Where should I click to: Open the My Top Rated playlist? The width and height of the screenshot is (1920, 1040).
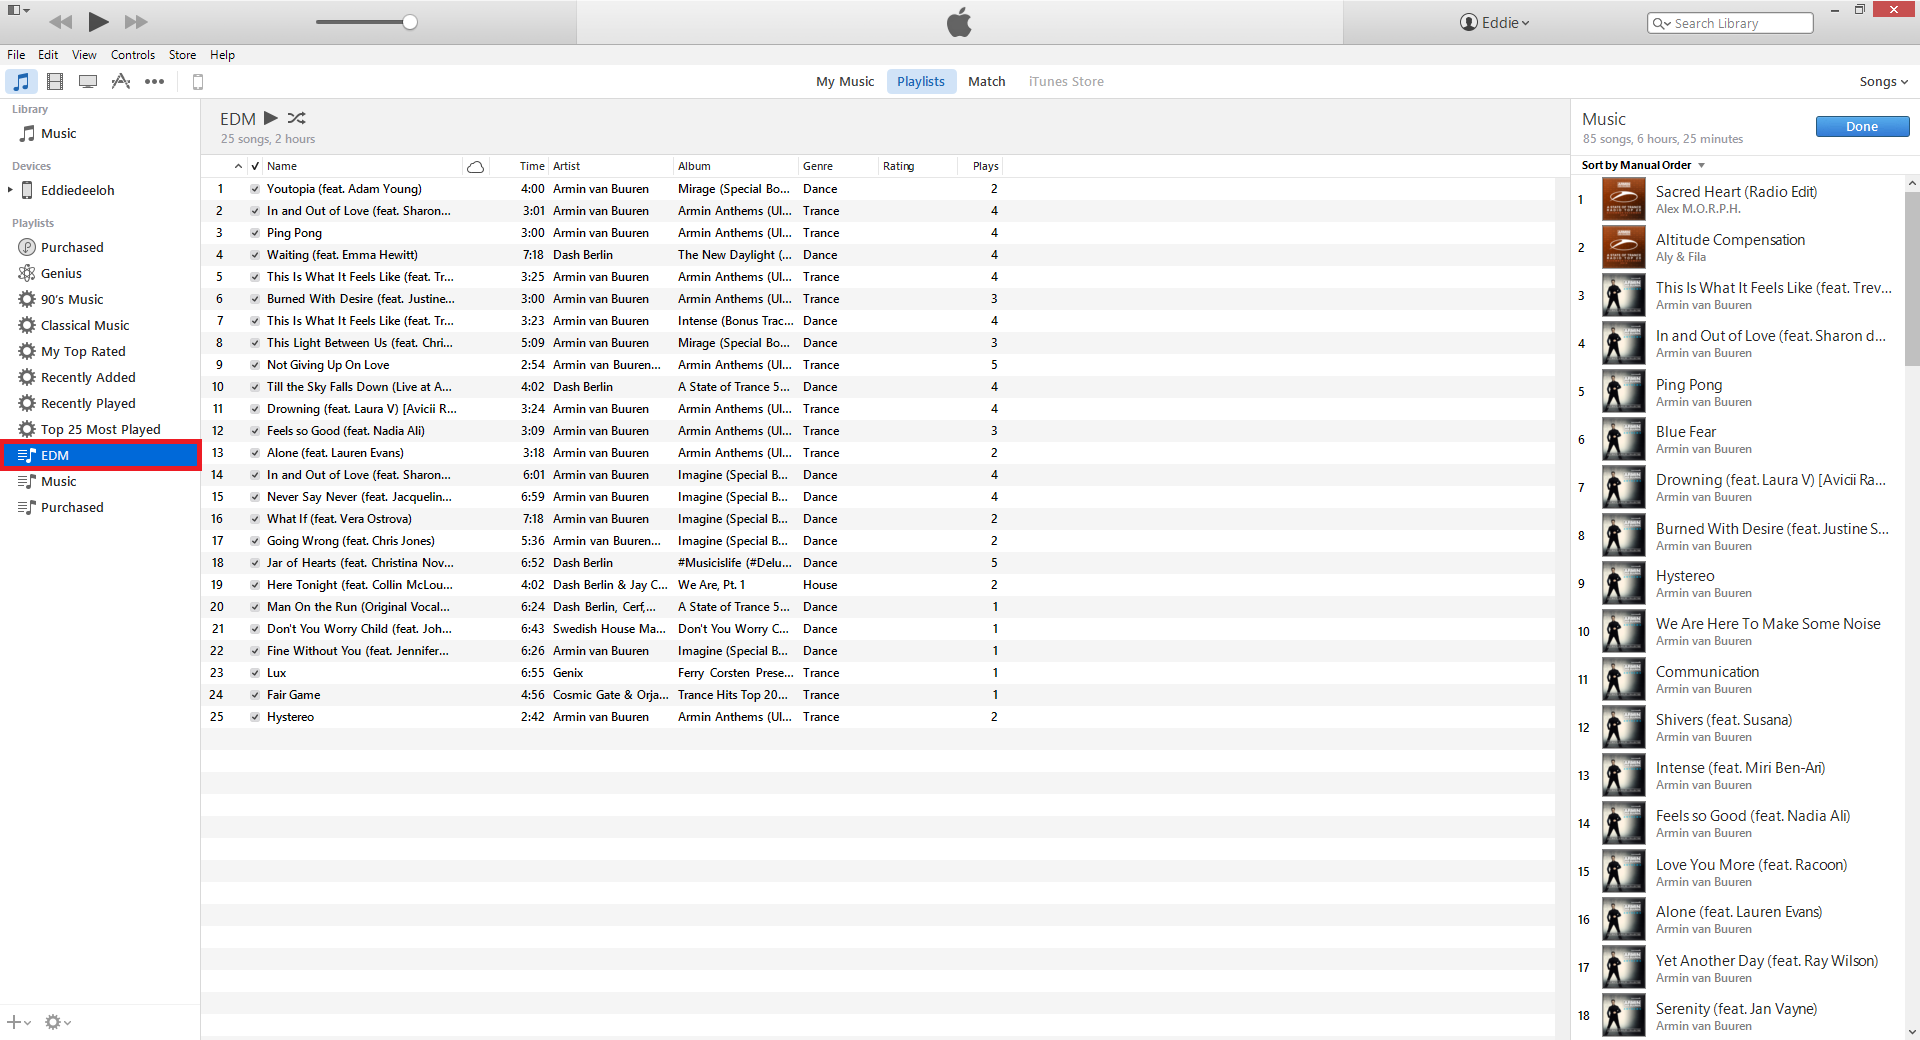click(83, 351)
